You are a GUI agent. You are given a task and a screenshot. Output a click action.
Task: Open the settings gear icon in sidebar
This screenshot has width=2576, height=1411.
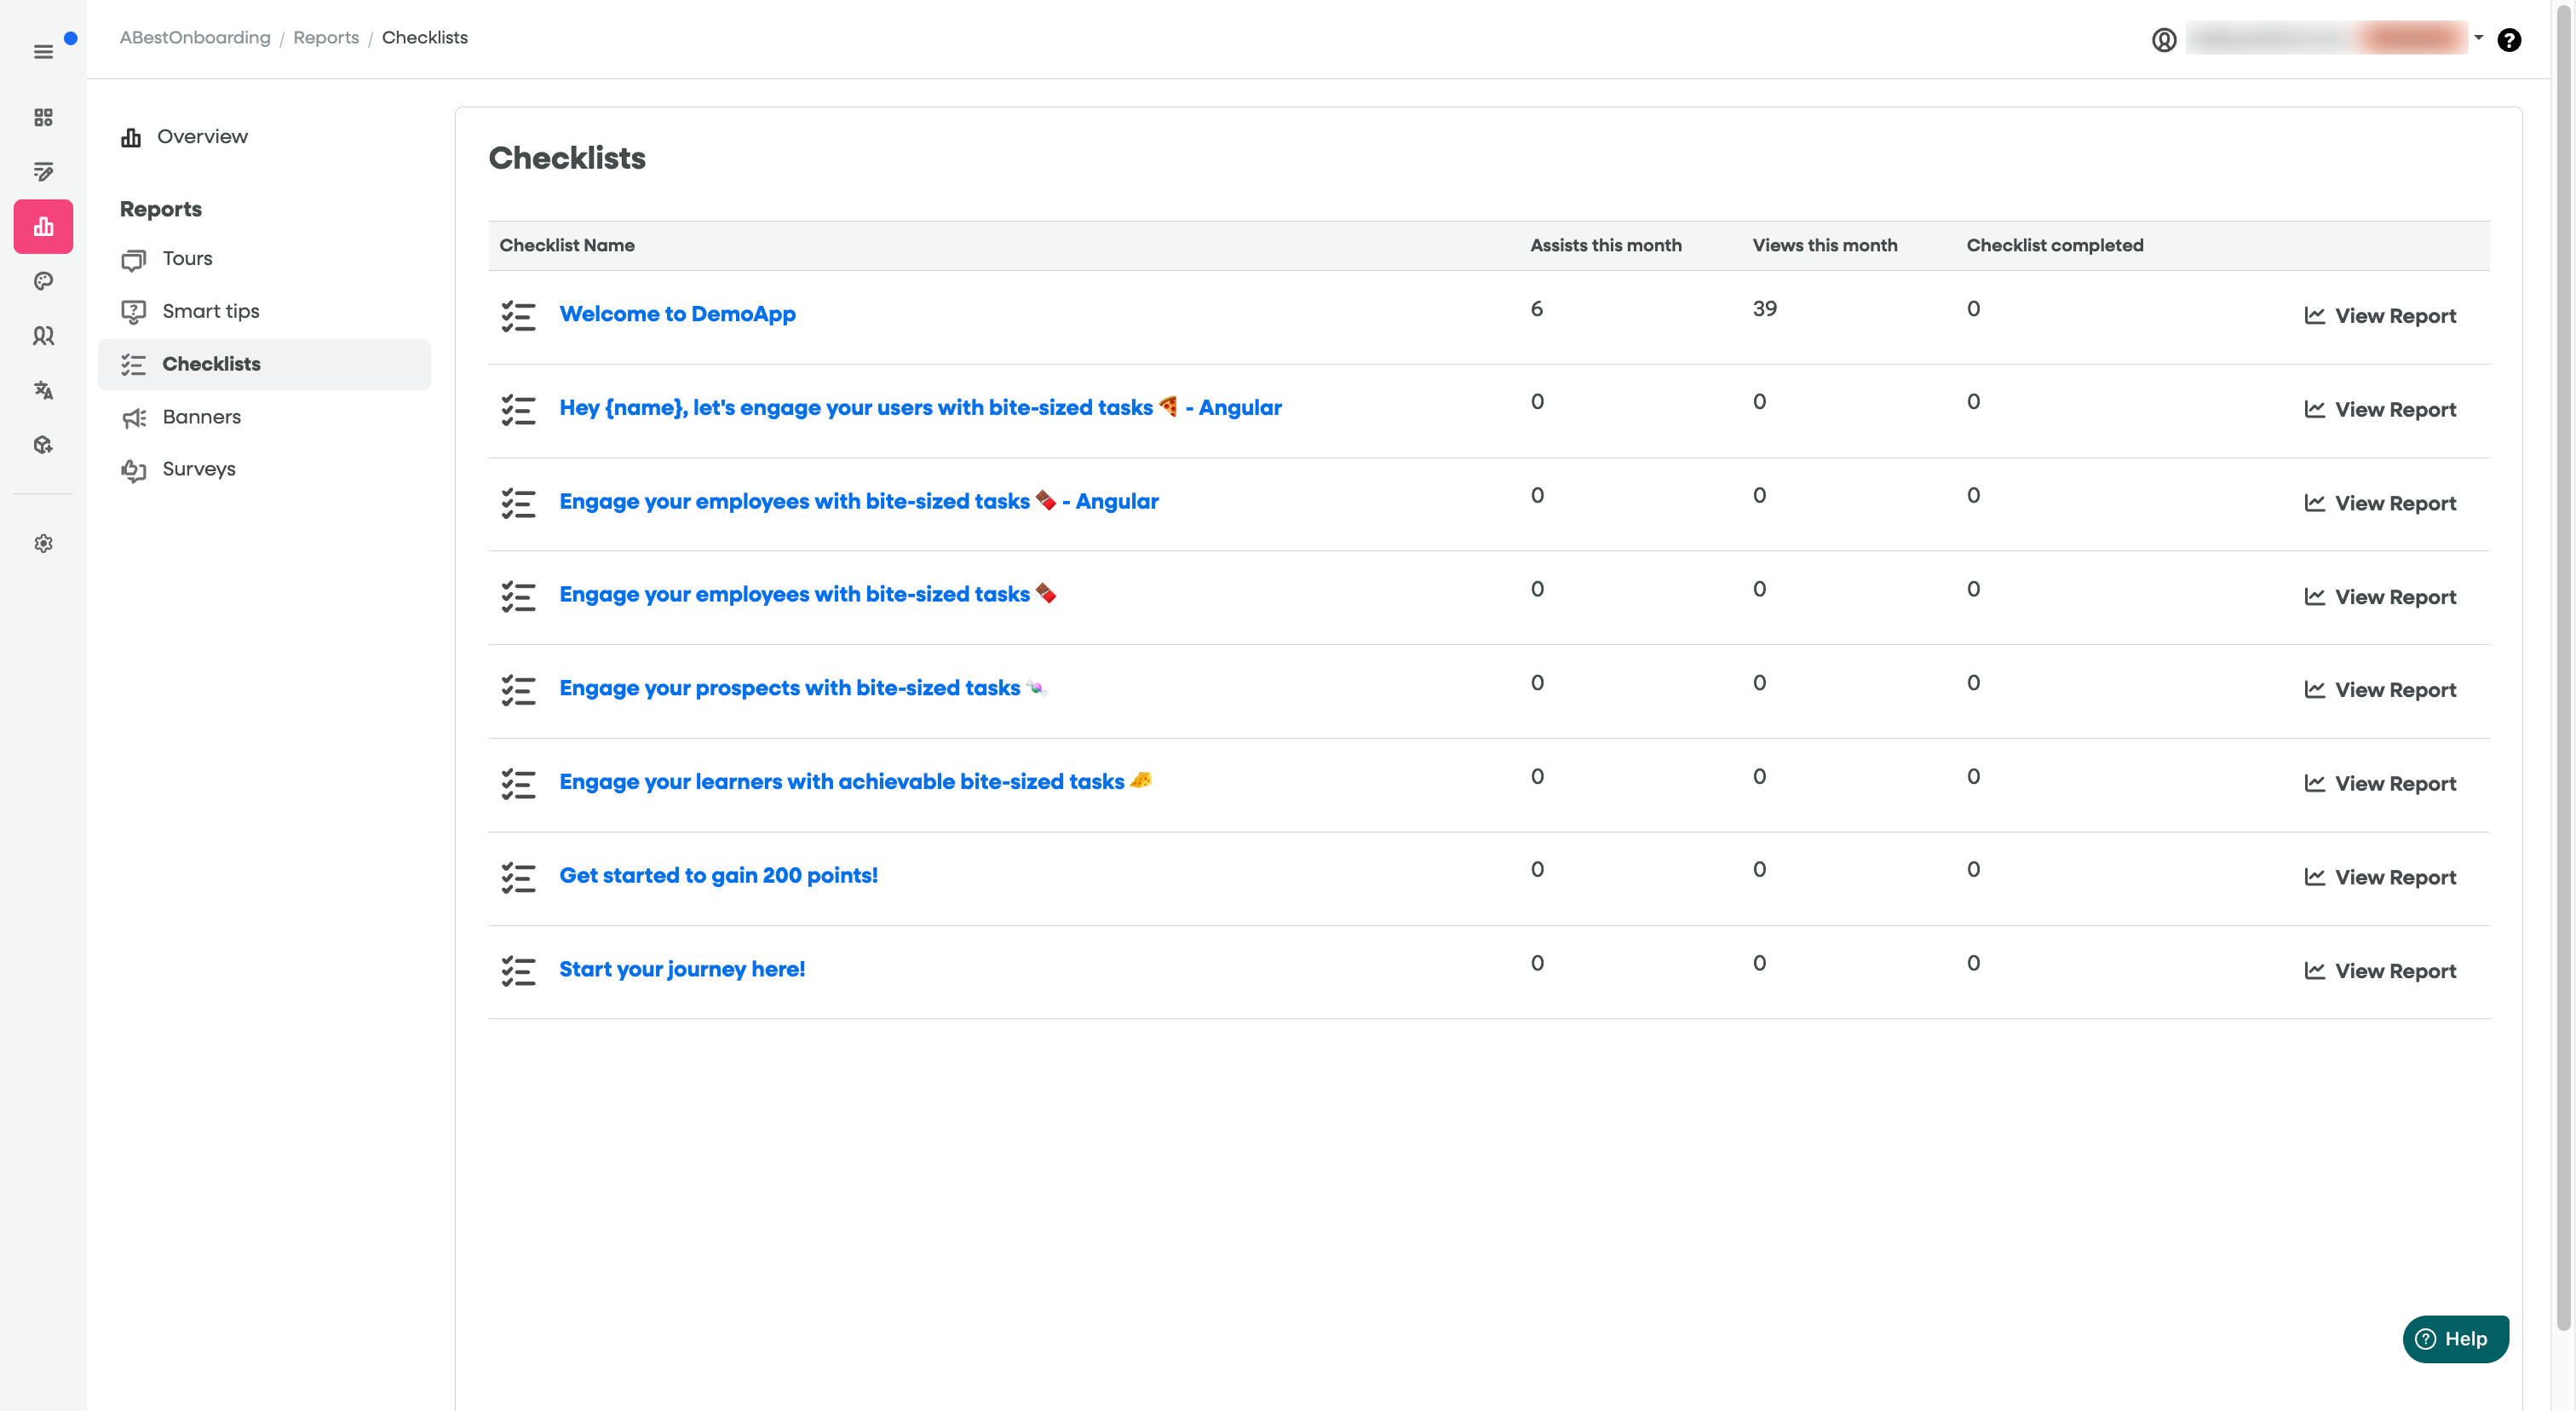pyautogui.click(x=43, y=543)
